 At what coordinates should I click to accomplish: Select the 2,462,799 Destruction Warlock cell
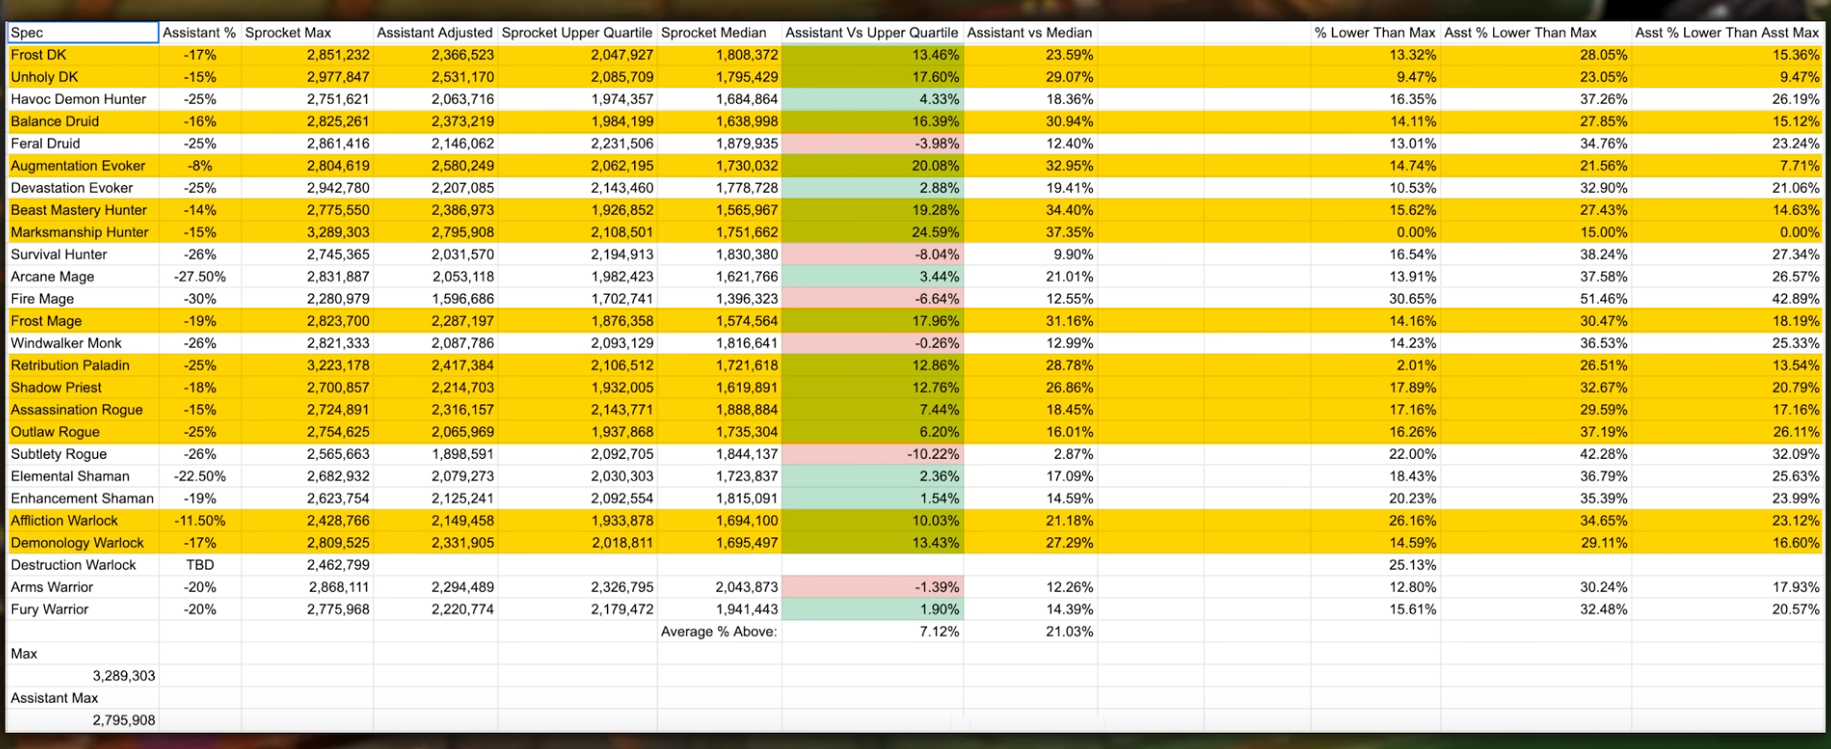pyautogui.click(x=307, y=565)
